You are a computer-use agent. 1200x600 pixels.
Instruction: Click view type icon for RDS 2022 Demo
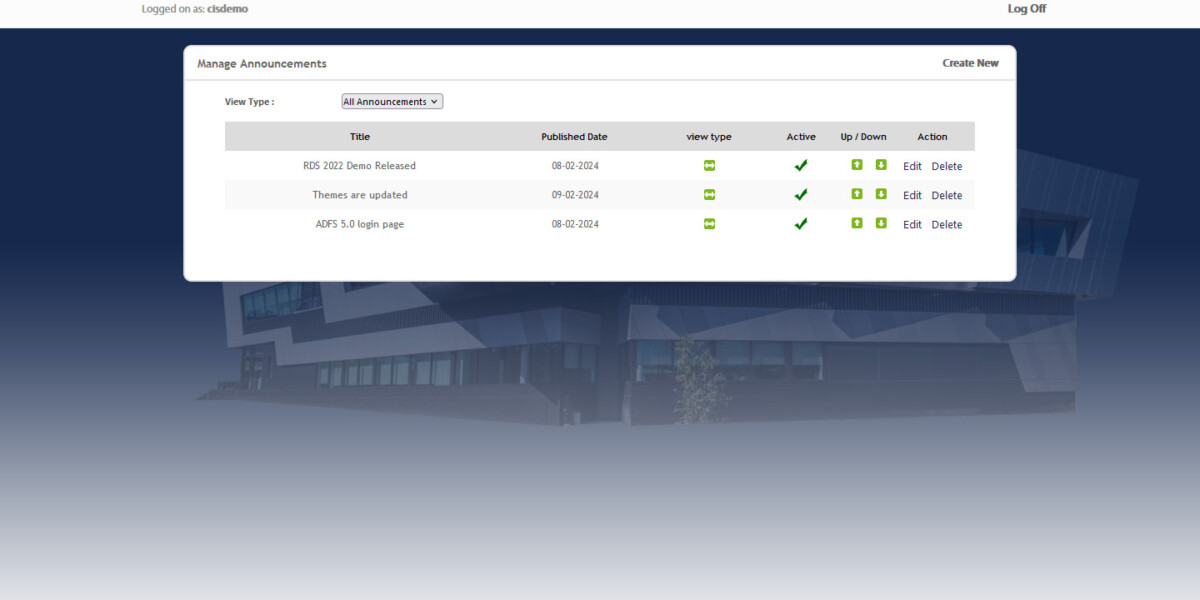[x=709, y=166]
